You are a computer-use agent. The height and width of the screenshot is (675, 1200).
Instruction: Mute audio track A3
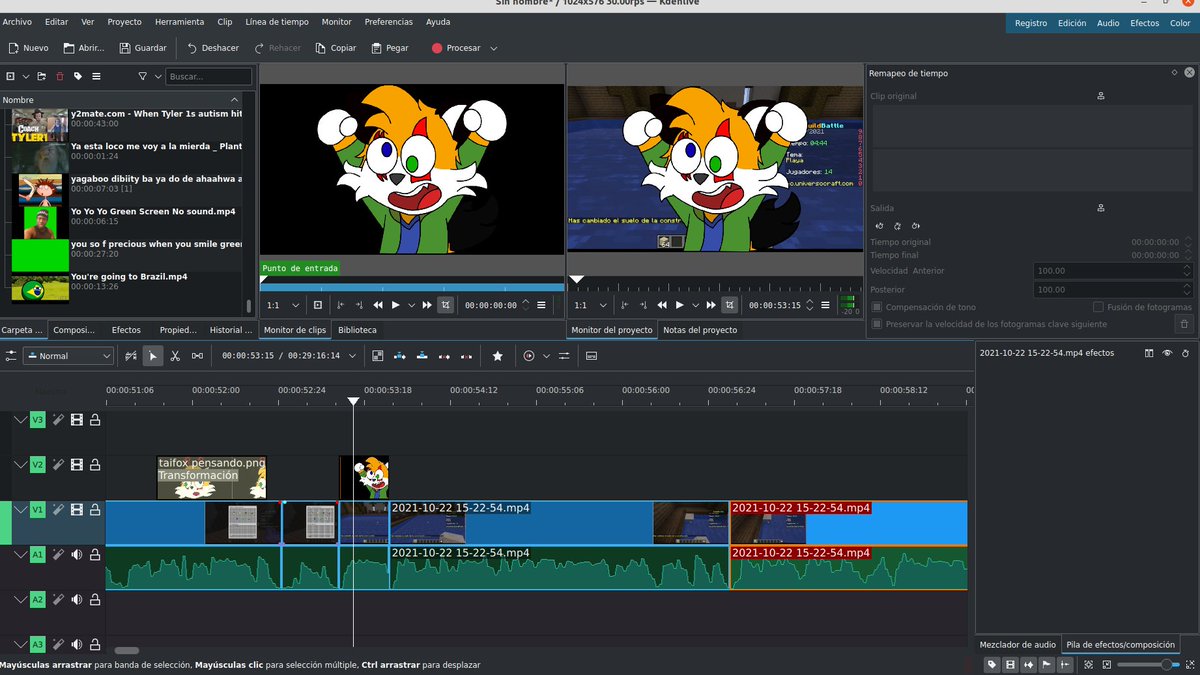point(76,644)
